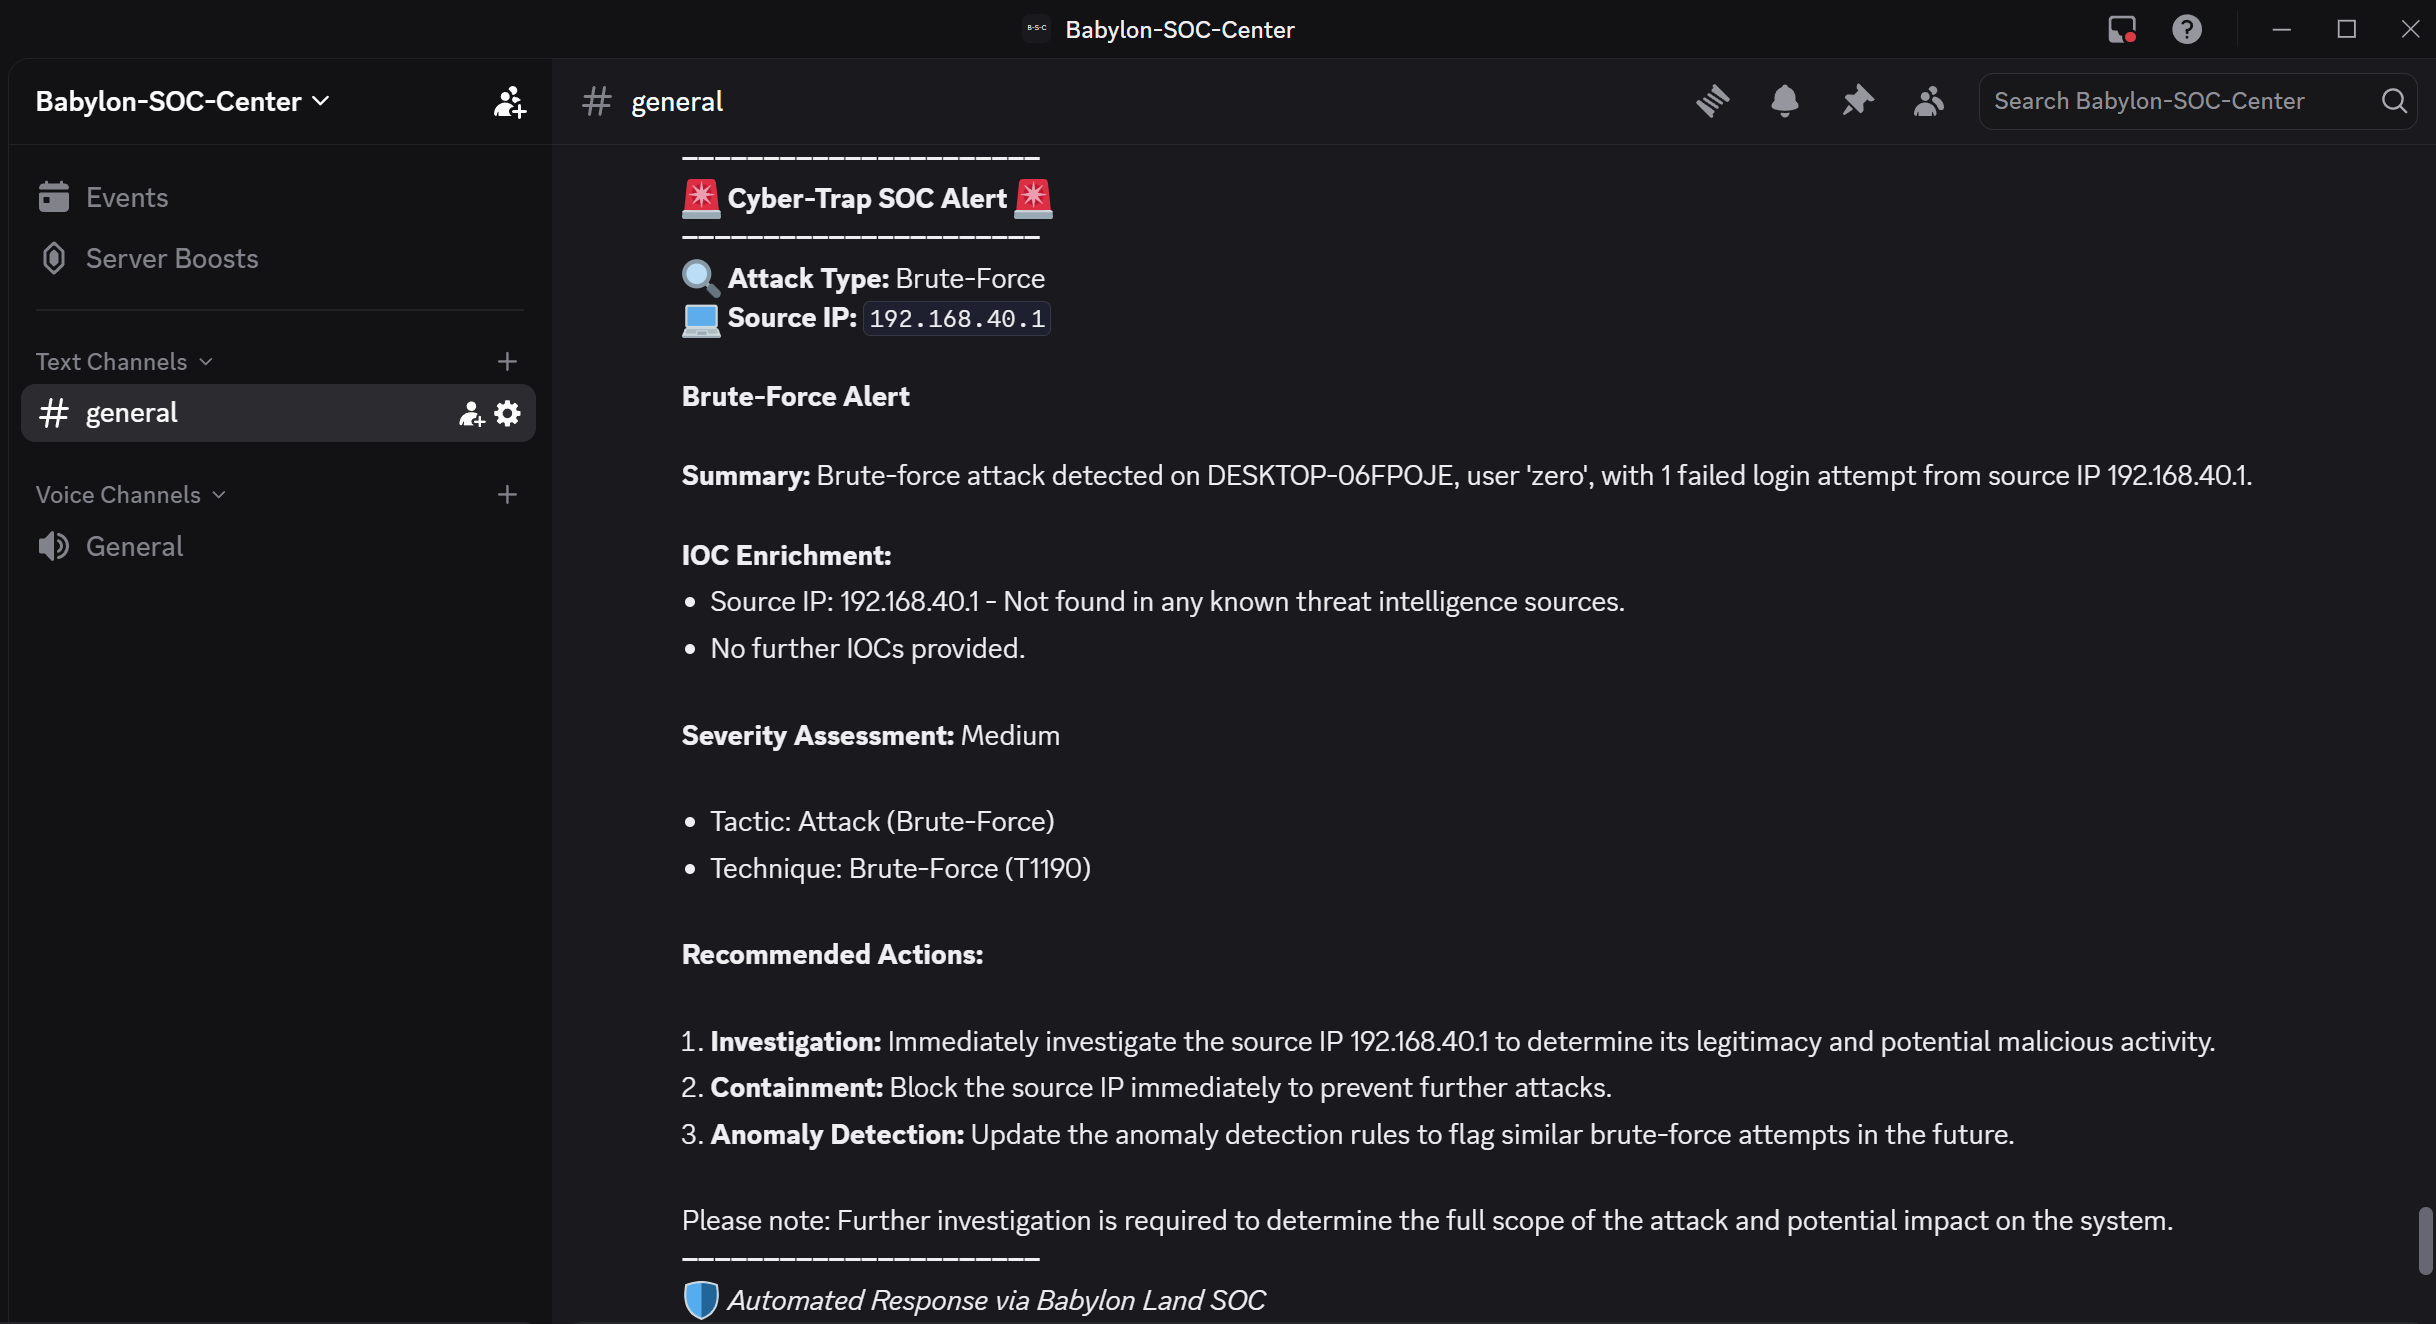Create a new voice channel plus
2436x1324 pixels.
pyautogui.click(x=507, y=494)
